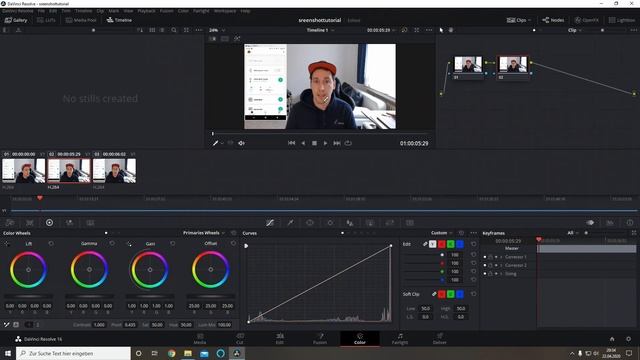
Task: Open the viewer options three-dot menu
Action: point(429,30)
